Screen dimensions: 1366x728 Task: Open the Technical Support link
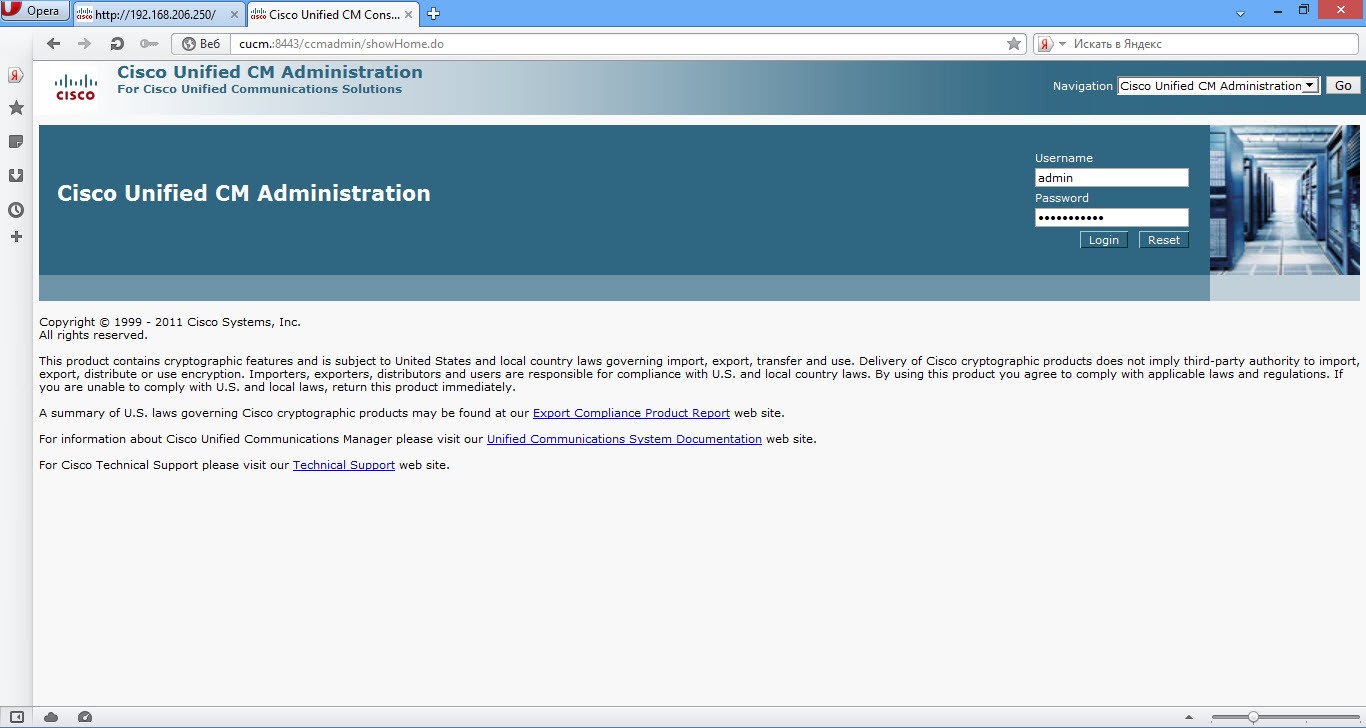343,464
